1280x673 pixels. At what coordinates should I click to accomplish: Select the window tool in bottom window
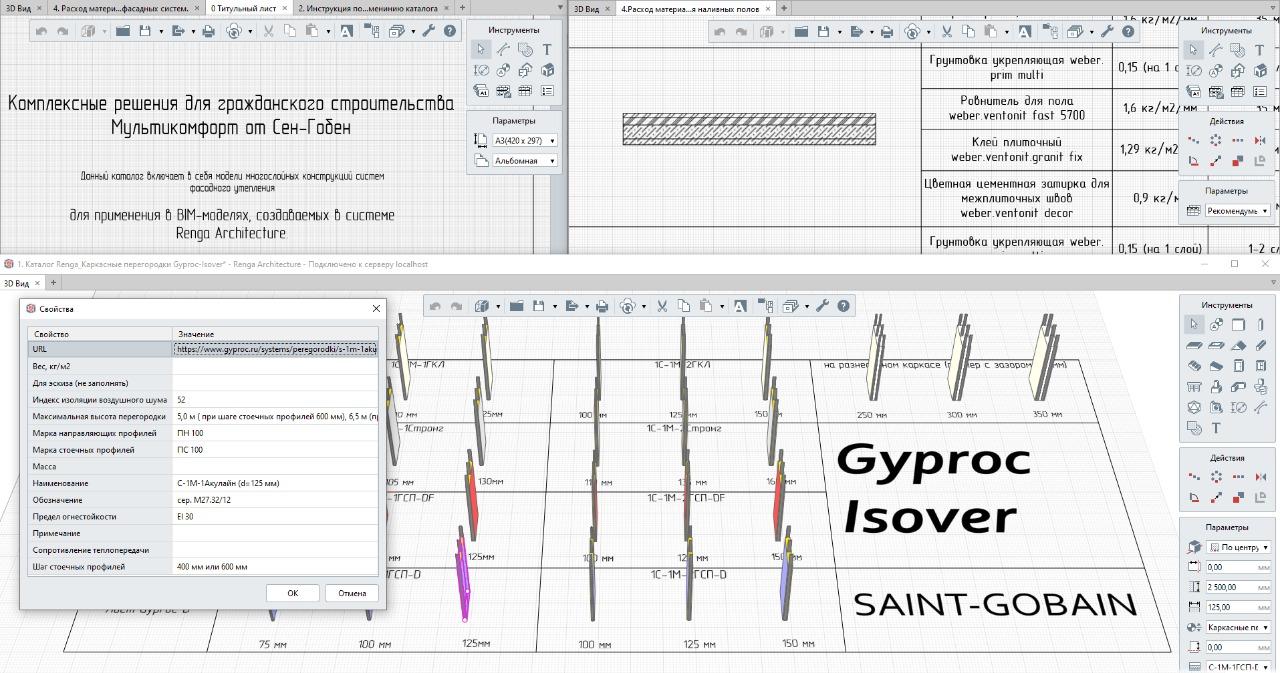pyautogui.click(x=1260, y=366)
